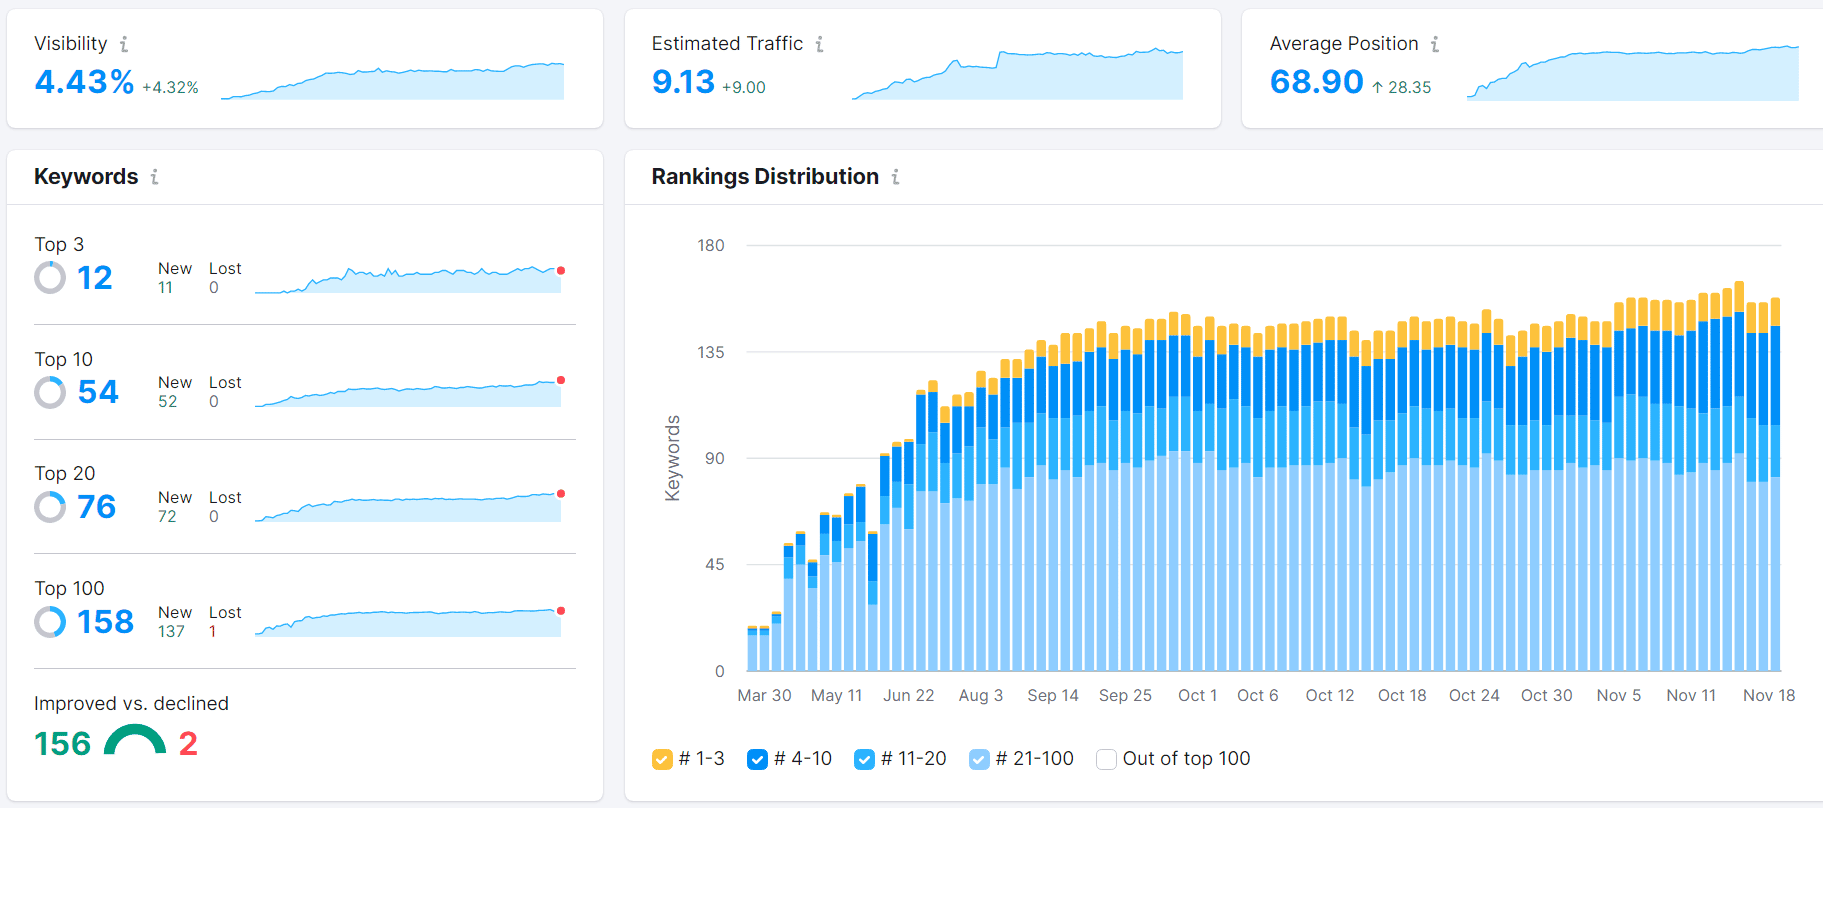Uncheck the # 1-3 legend checkbox
The image size is (1823, 902).
[662, 759]
